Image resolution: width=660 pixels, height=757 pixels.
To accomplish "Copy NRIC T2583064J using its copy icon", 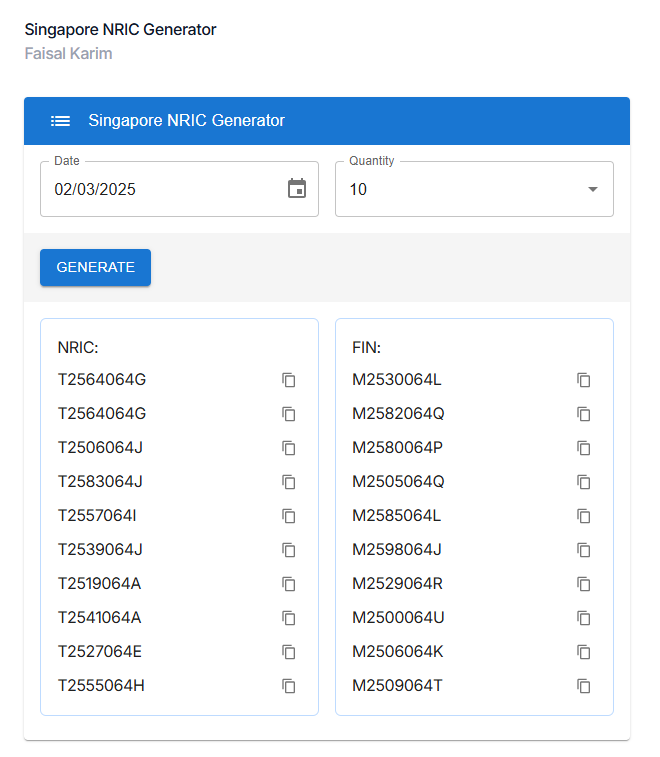I will click(289, 482).
